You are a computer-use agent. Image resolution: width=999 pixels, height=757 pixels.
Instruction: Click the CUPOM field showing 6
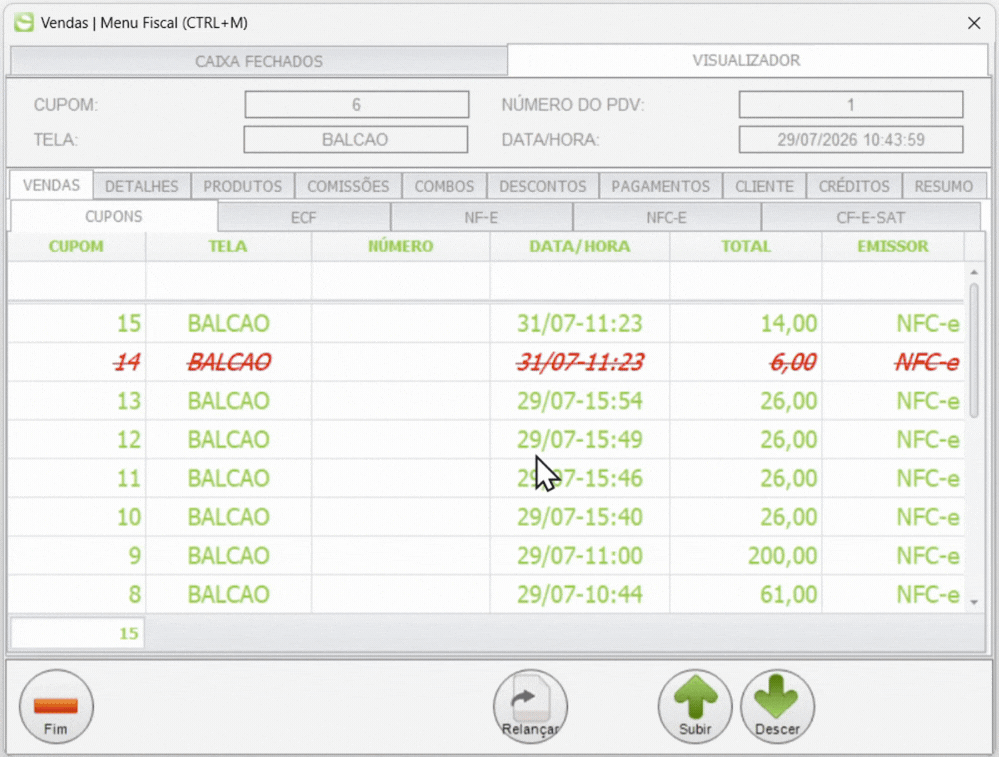tap(357, 105)
